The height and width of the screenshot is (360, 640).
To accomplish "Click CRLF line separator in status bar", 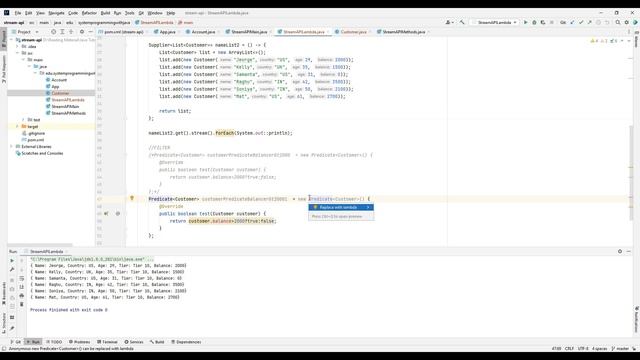I will [569, 349].
